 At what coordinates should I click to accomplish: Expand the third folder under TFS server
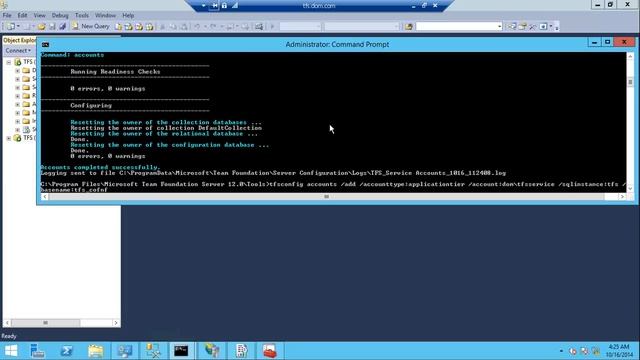18,87
